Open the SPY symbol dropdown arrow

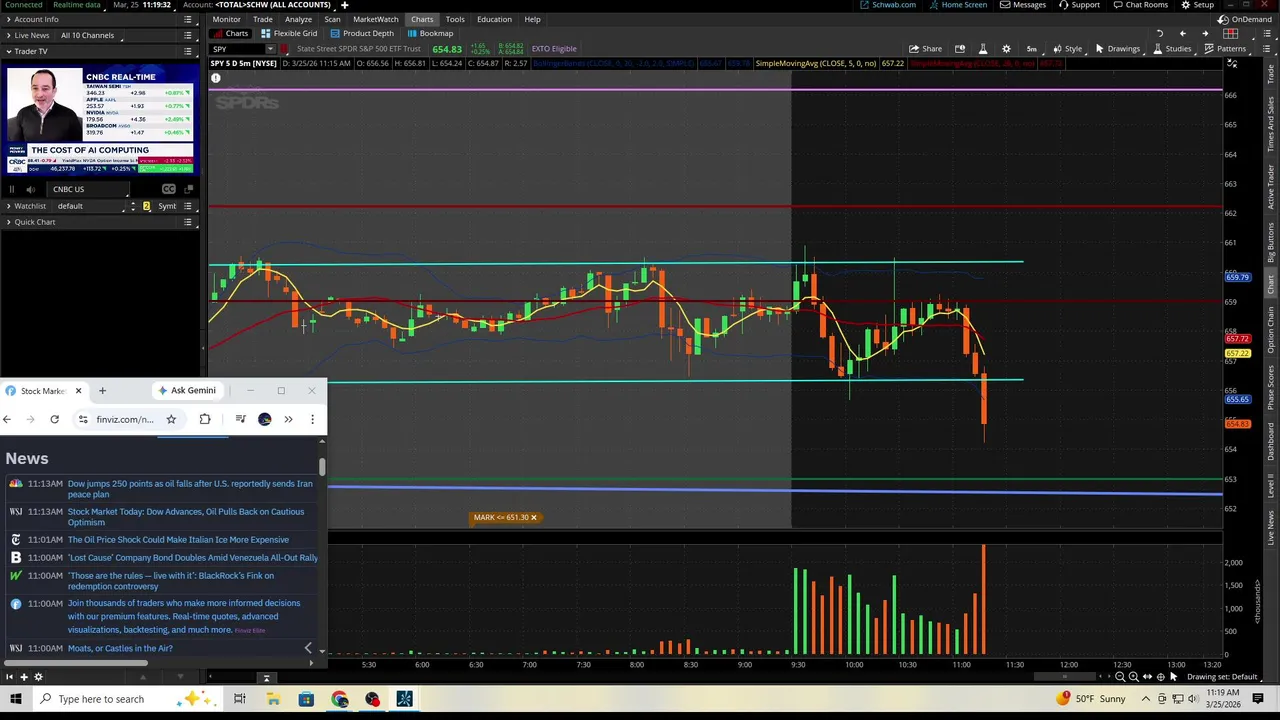[270, 49]
